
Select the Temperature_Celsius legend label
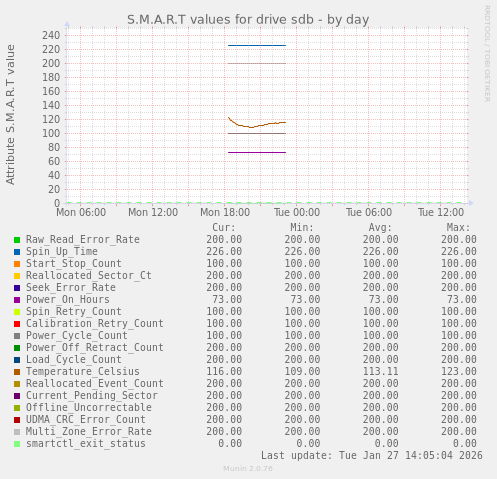(x=83, y=372)
